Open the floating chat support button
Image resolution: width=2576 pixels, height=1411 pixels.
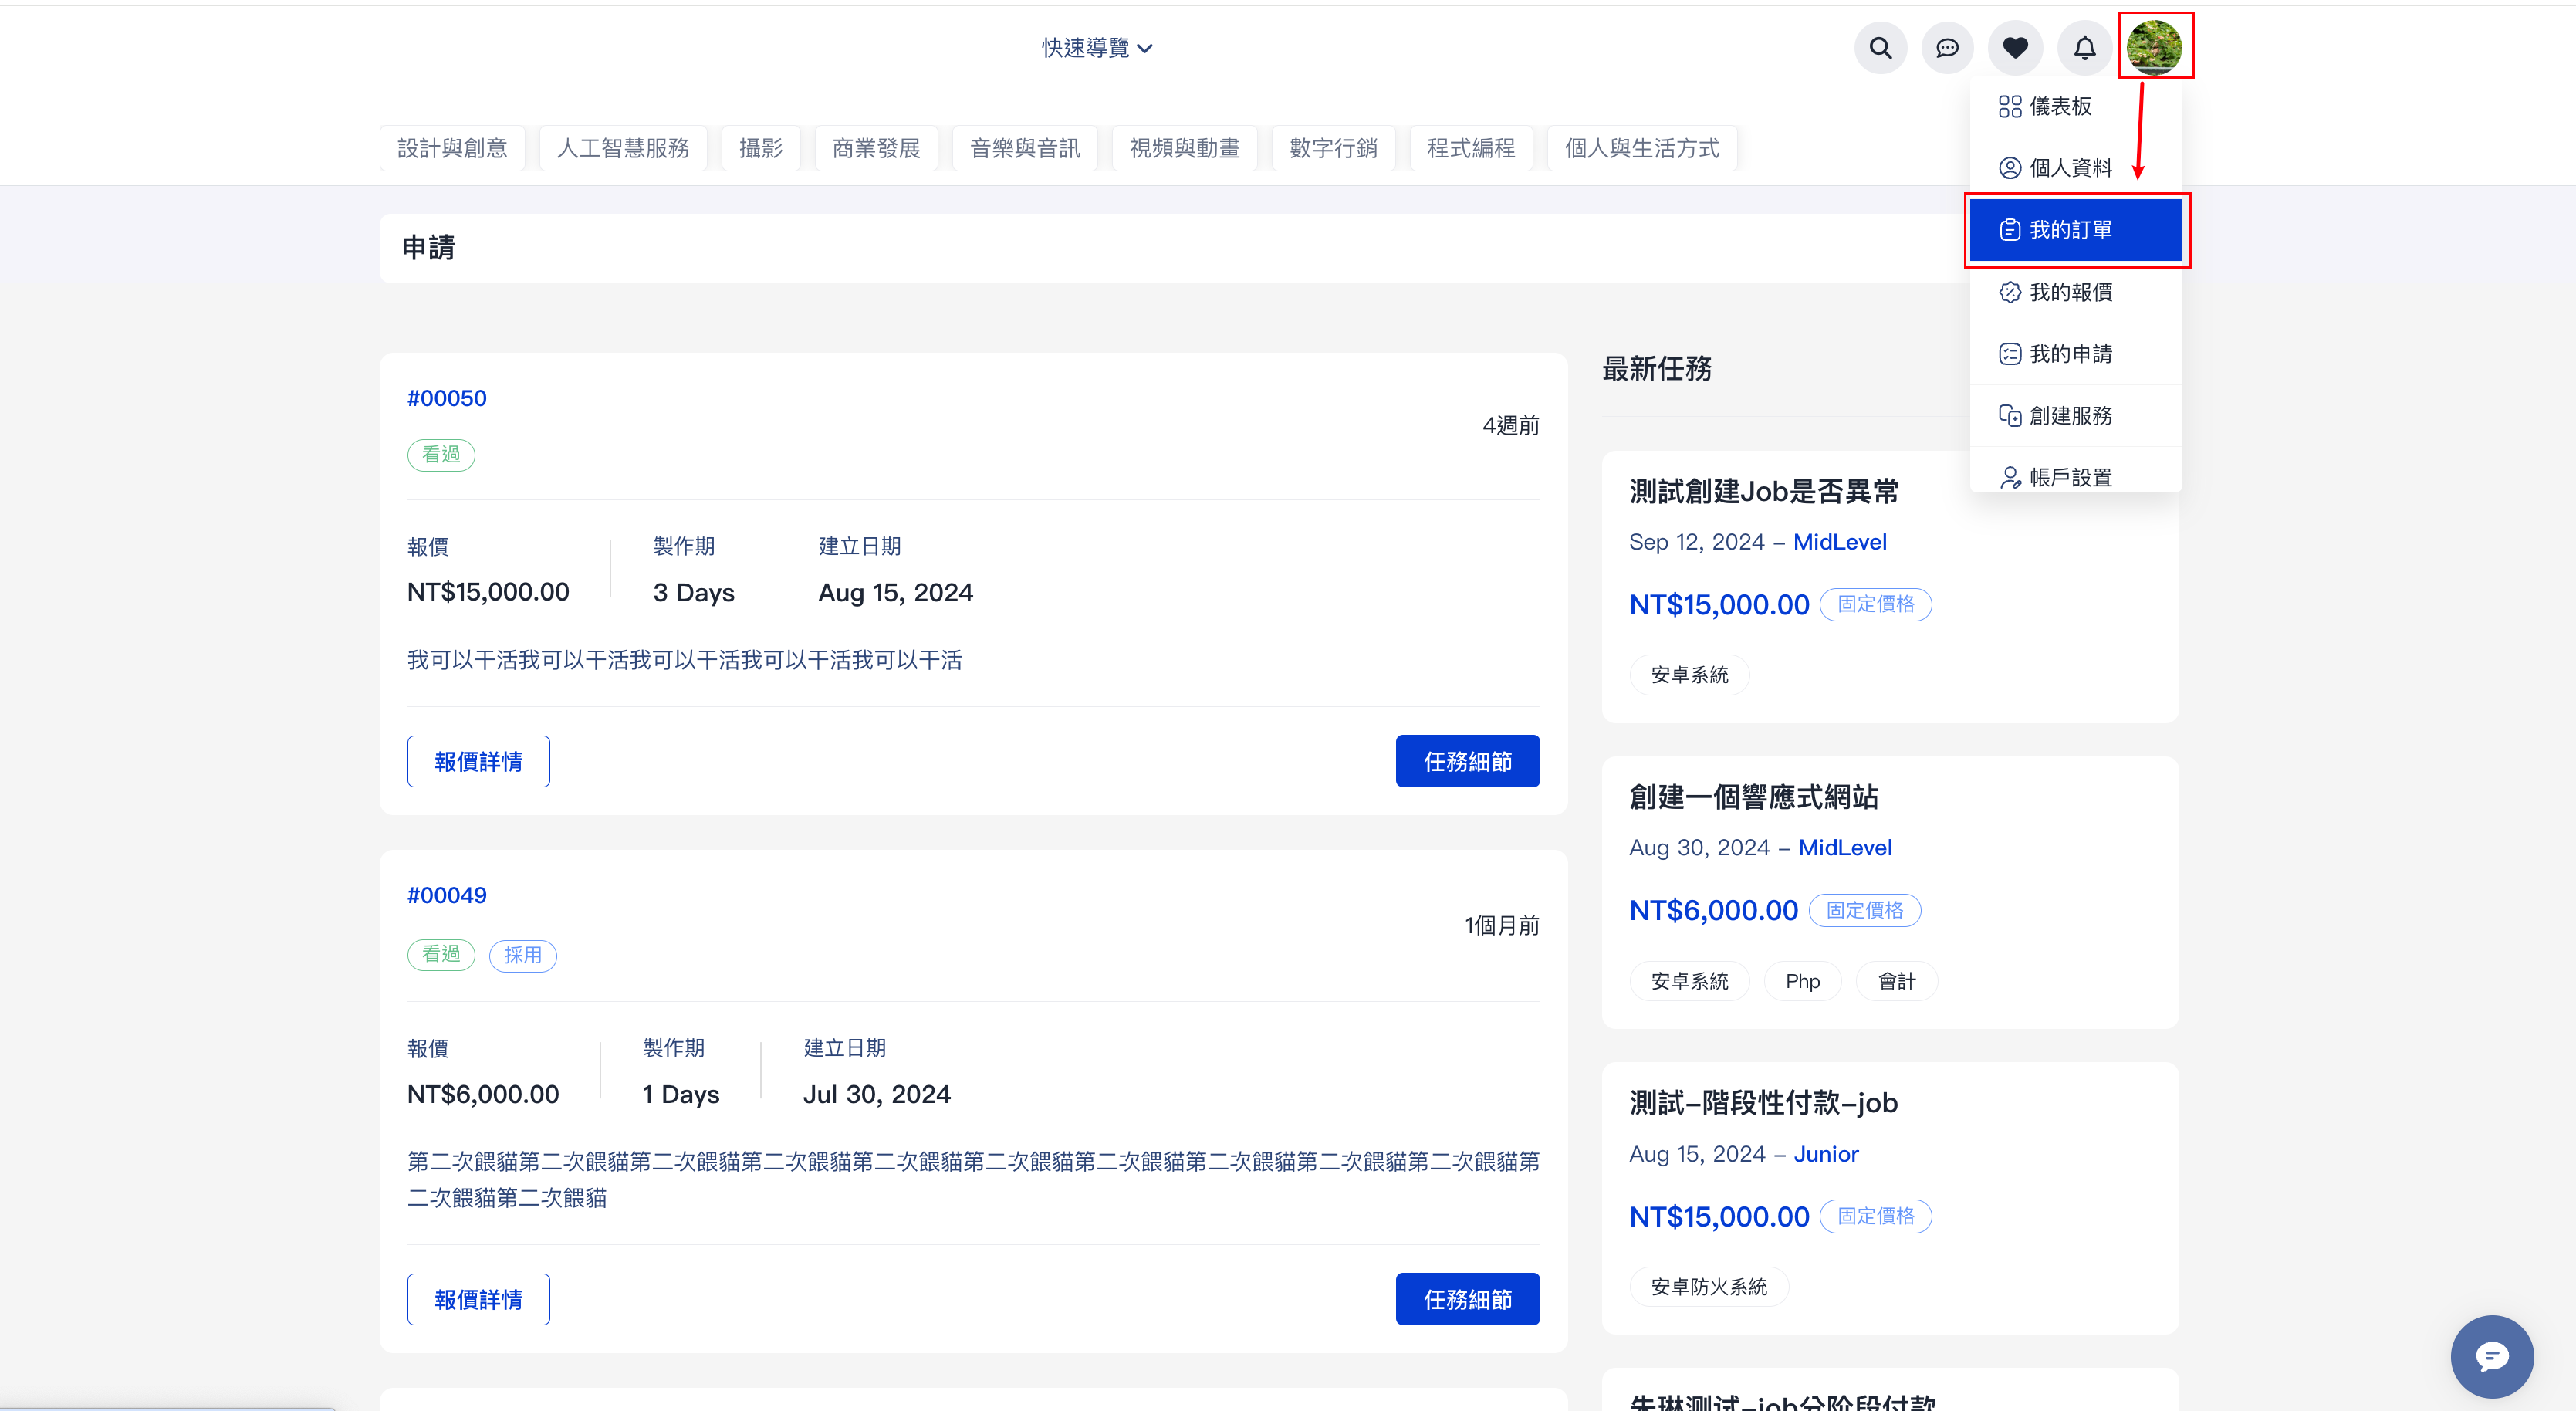2491,1356
